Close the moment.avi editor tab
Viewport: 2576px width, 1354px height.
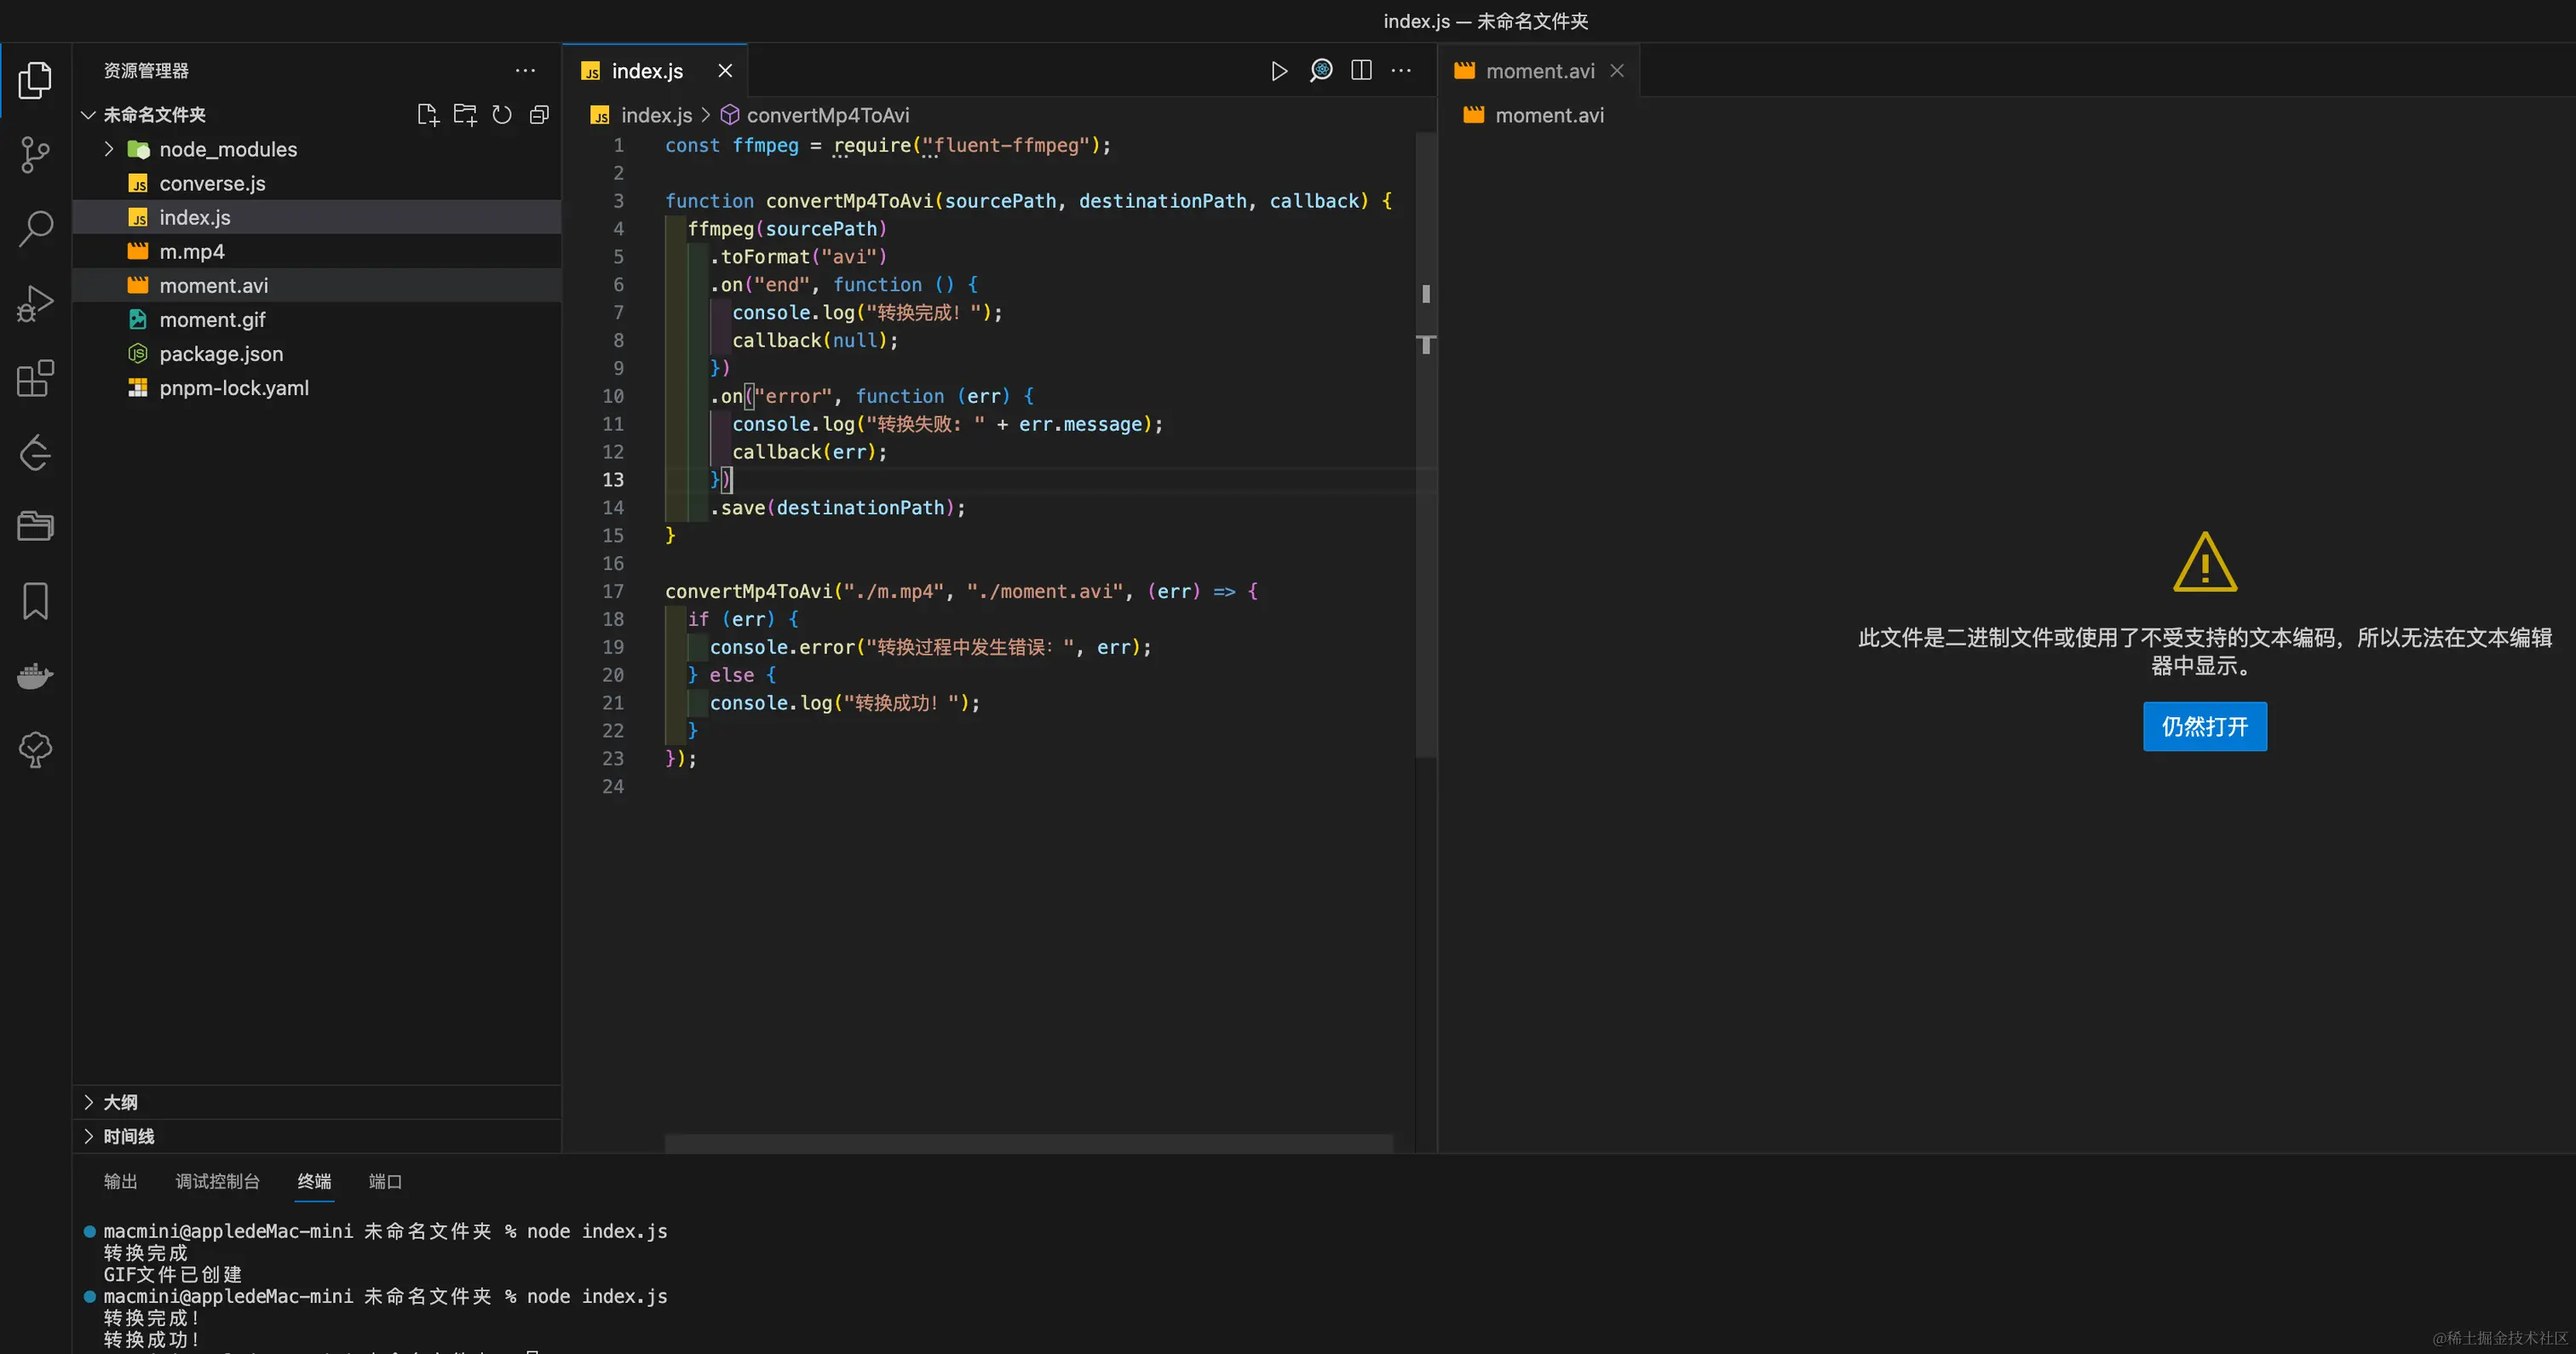click(x=1617, y=71)
